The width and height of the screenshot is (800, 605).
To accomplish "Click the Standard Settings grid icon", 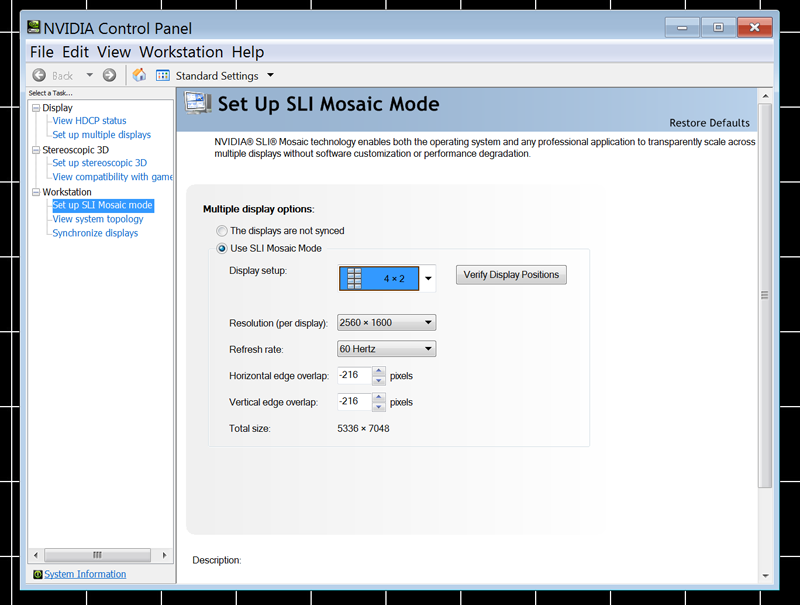I will pyautogui.click(x=163, y=75).
